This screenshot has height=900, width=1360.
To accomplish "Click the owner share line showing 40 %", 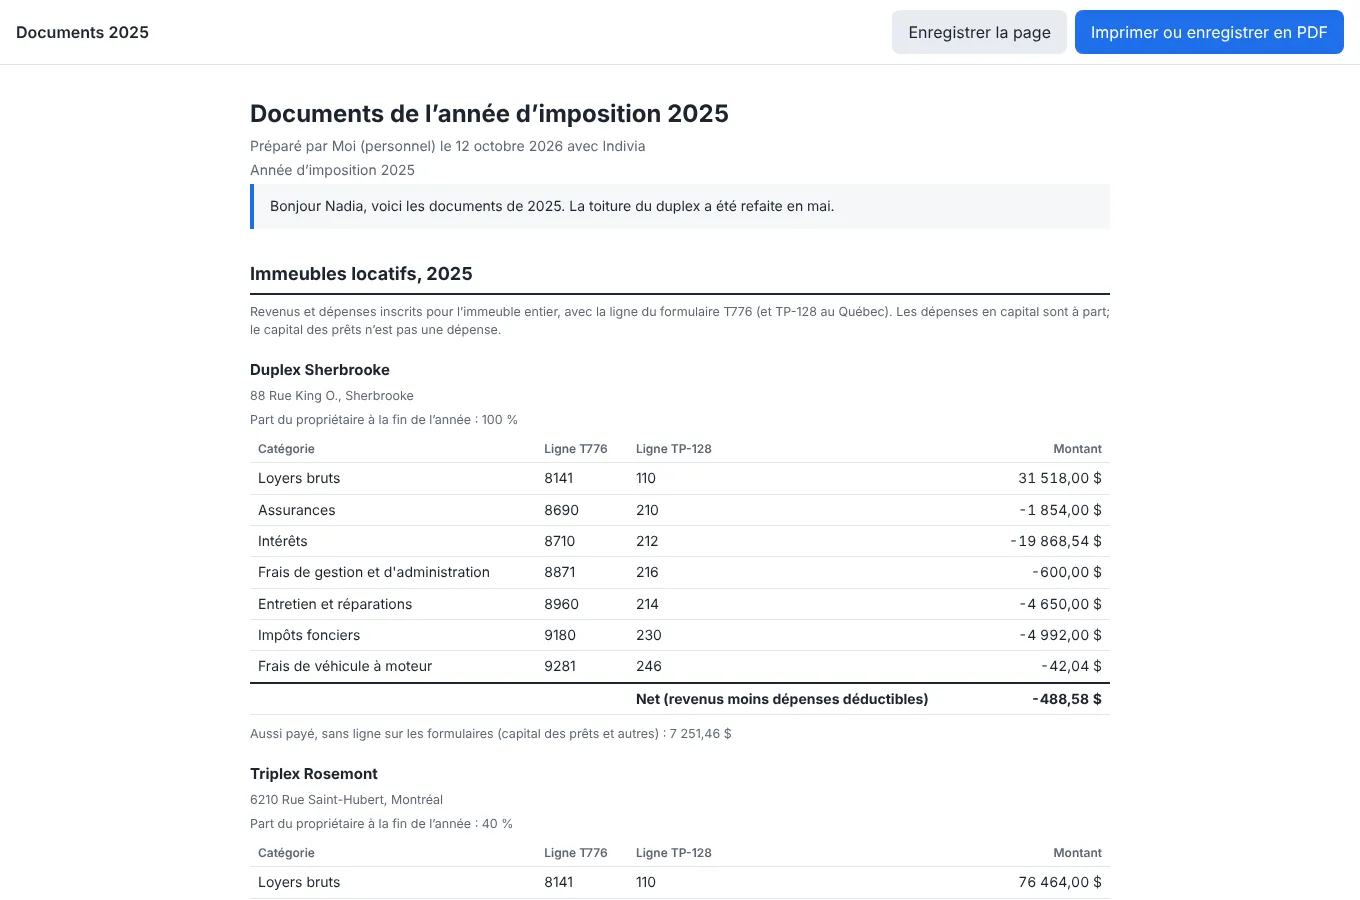I will point(381,824).
